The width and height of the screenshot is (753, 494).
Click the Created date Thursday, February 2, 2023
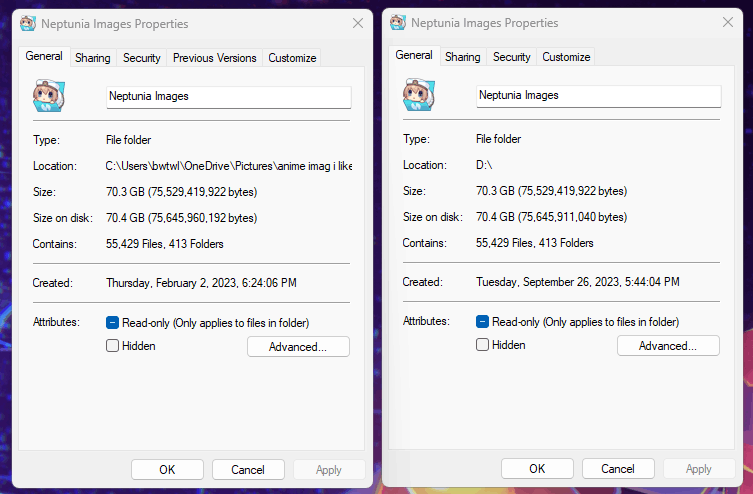tap(201, 283)
